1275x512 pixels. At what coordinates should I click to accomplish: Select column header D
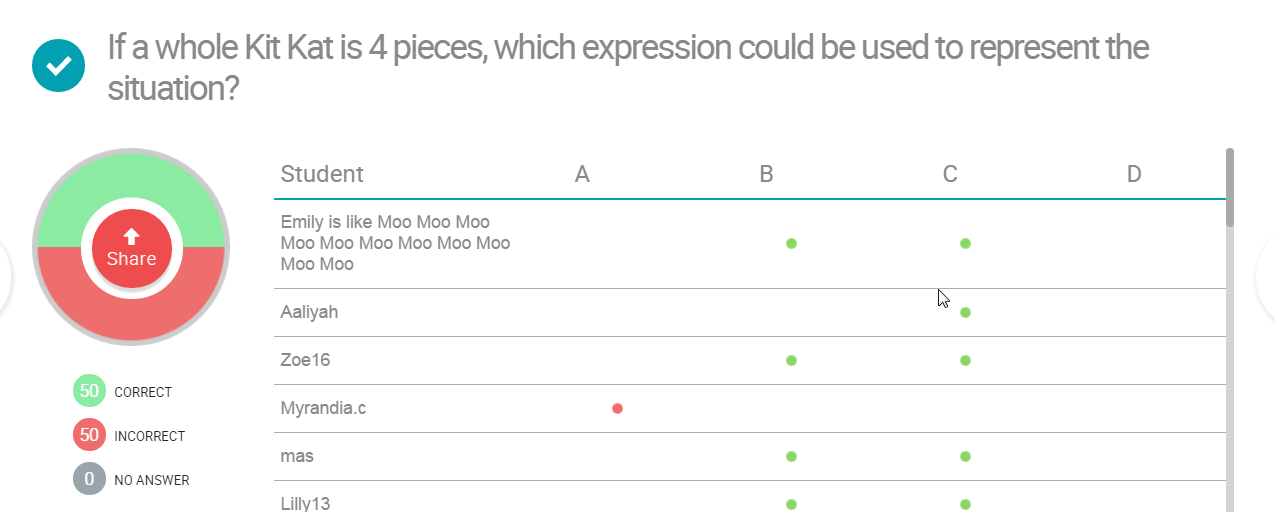coord(1134,174)
